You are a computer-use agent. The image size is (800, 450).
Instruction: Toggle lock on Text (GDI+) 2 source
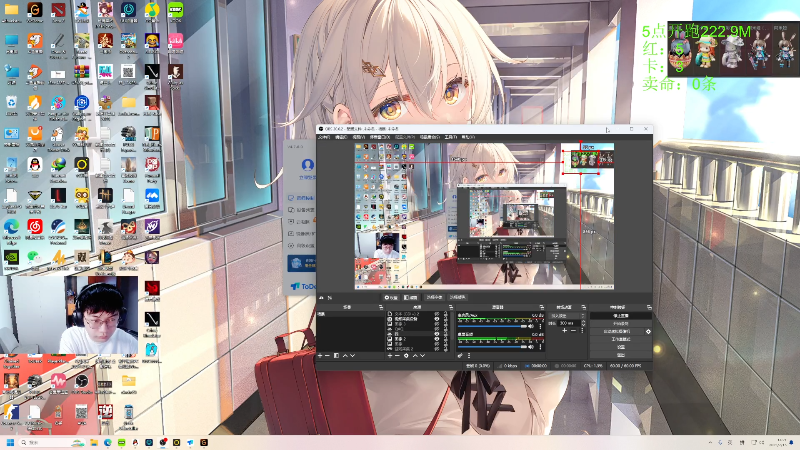coord(446,314)
